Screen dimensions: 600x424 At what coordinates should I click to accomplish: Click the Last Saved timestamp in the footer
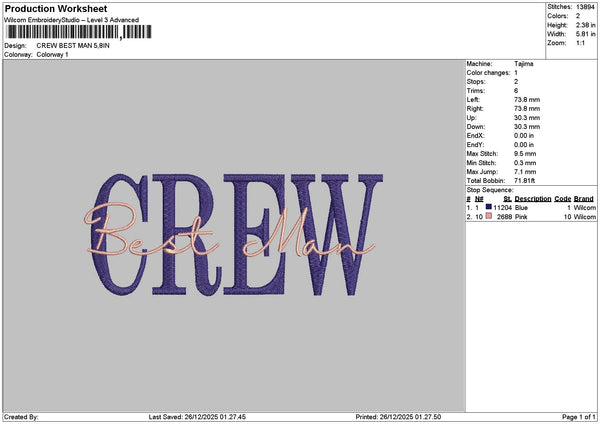tap(197, 417)
